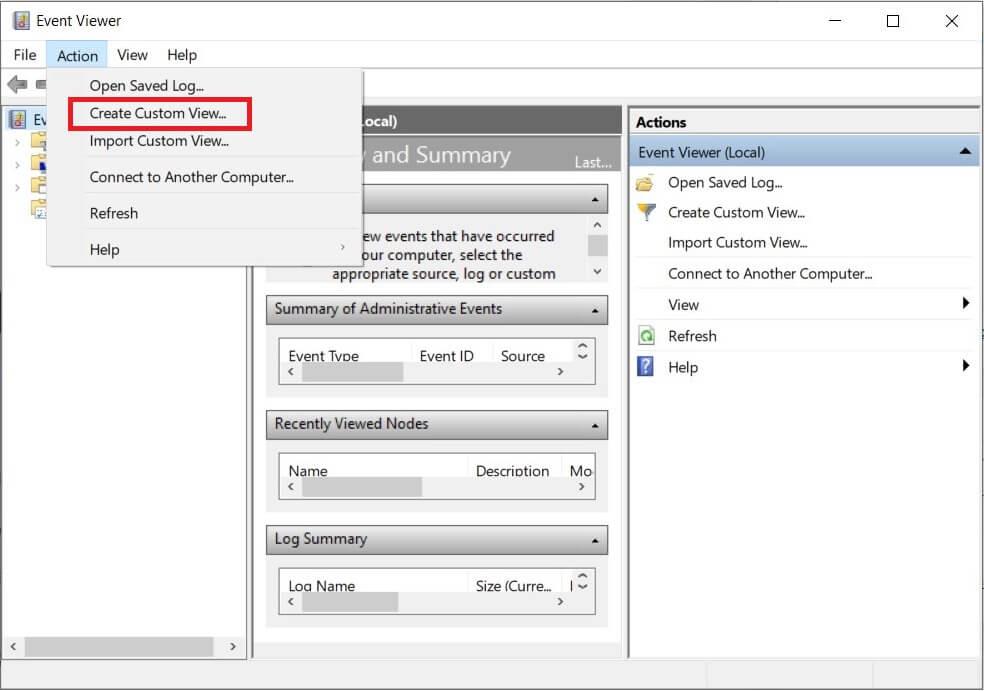Click left arrow of tree pane scrollbar
The image size is (984, 691).
(x=13, y=646)
